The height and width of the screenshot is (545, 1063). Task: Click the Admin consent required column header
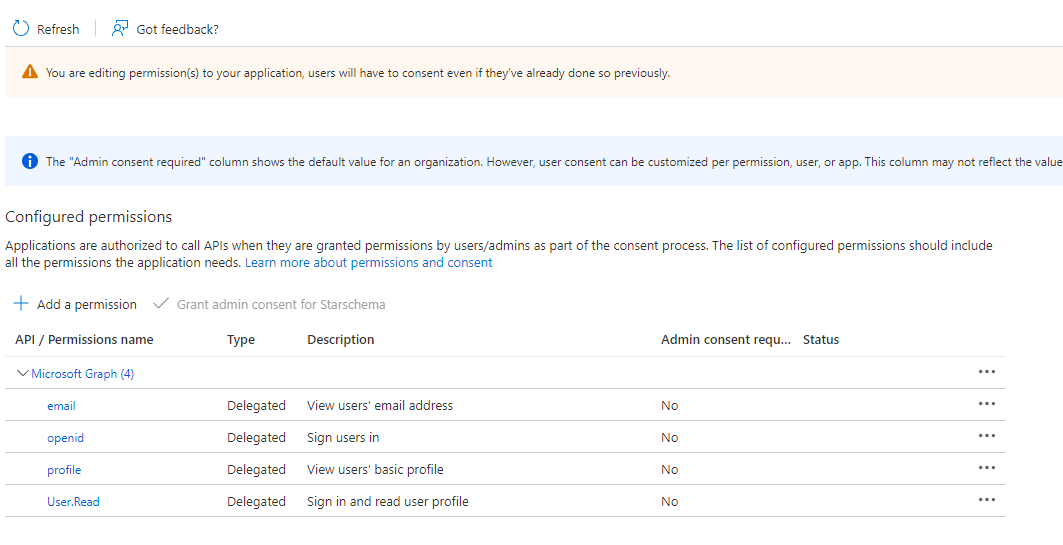(725, 340)
